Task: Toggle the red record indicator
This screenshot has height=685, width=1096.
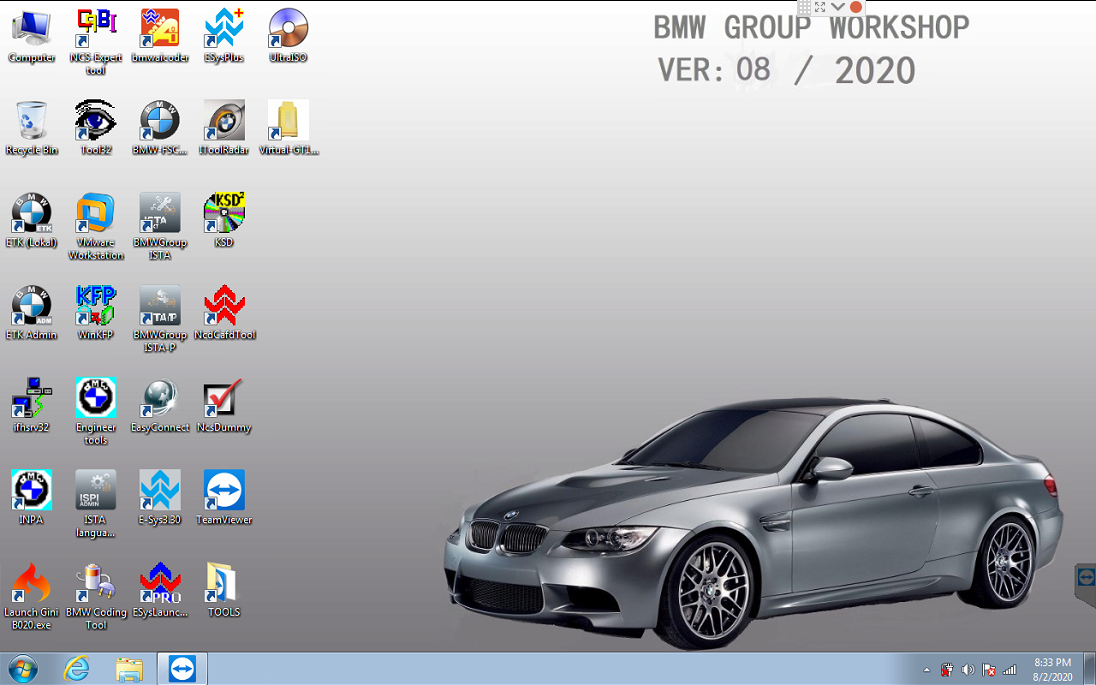Action: [856, 7]
